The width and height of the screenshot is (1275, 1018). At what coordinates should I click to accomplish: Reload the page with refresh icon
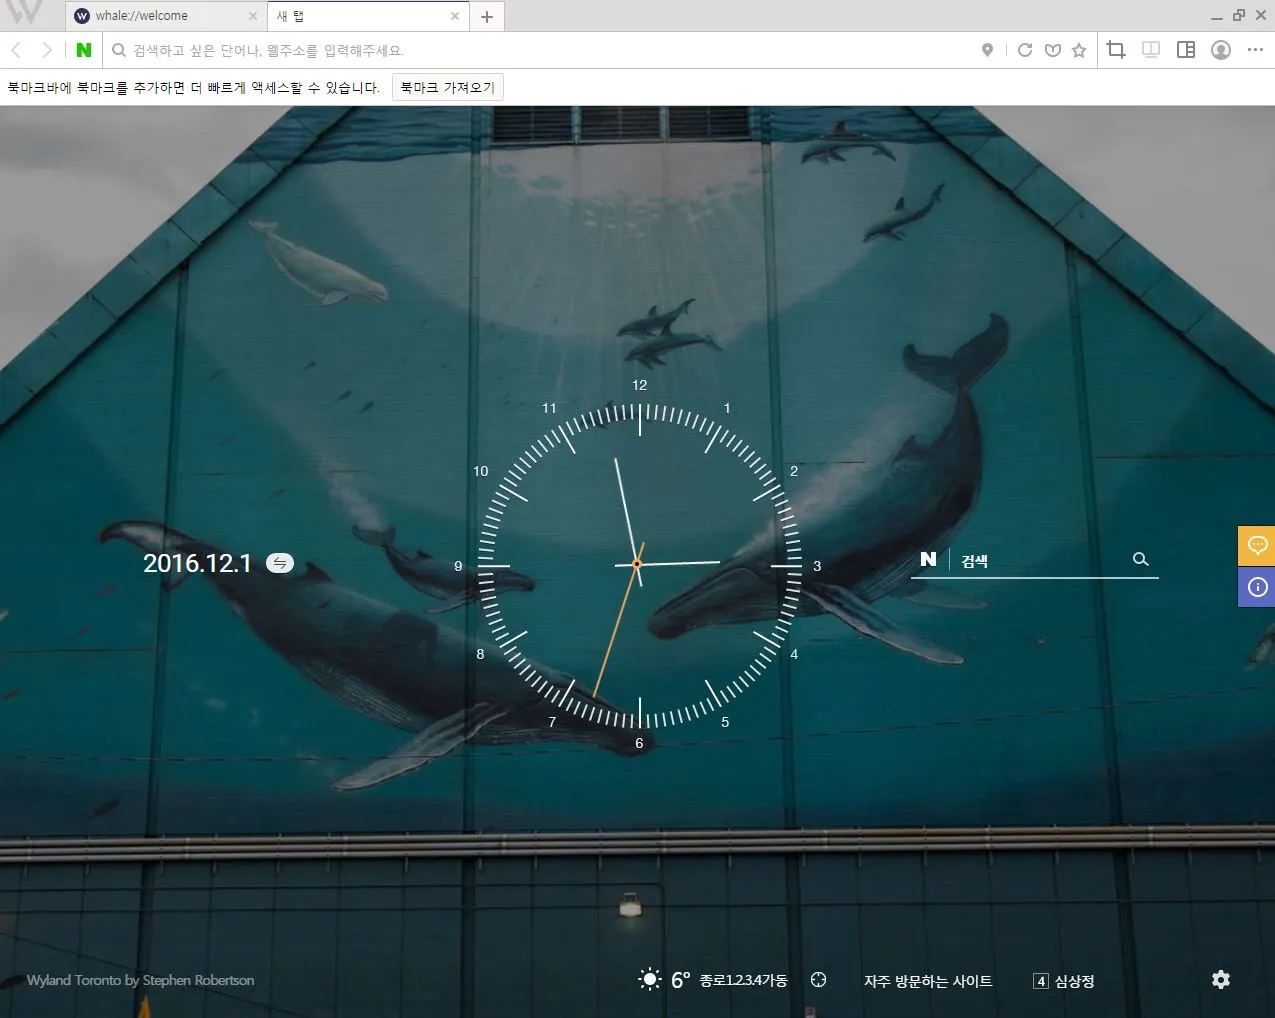(x=1025, y=50)
